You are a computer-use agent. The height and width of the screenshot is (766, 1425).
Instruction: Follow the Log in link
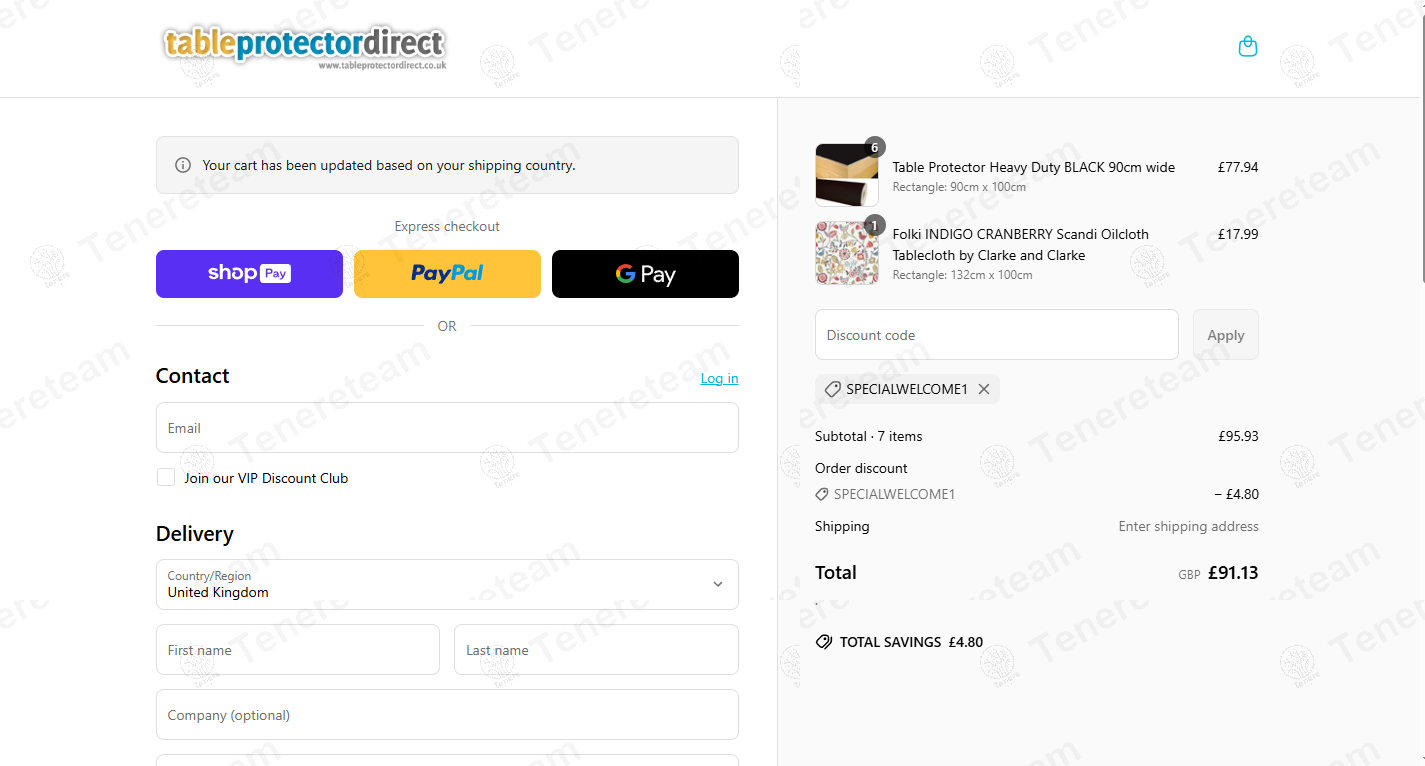tap(719, 378)
